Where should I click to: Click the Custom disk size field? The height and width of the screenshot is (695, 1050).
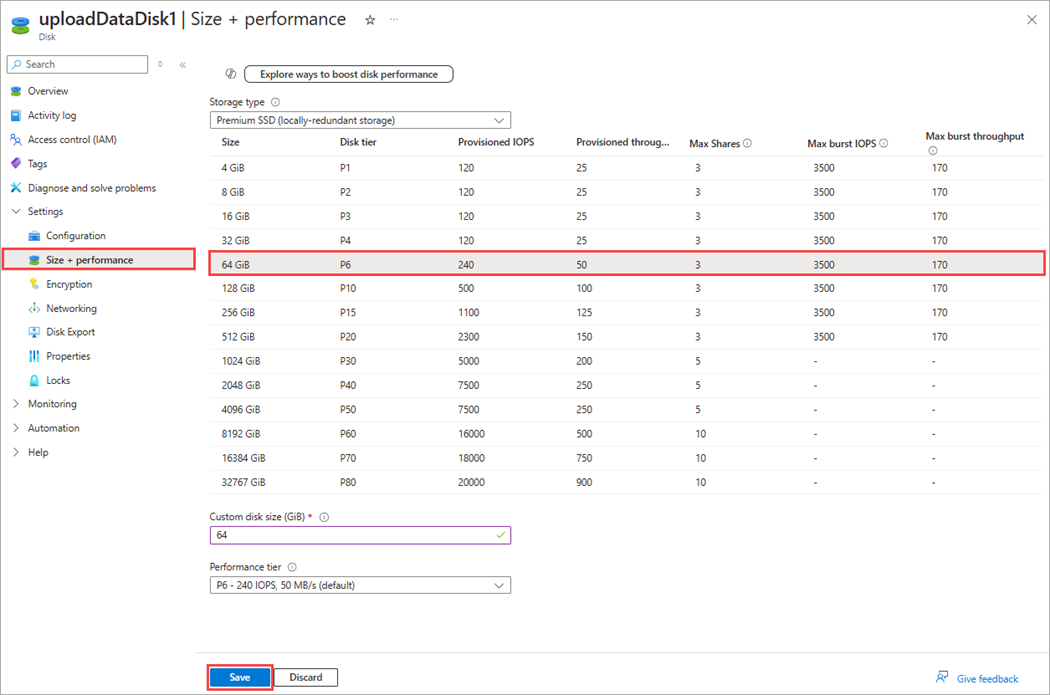pyautogui.click(x=360, y=535)
